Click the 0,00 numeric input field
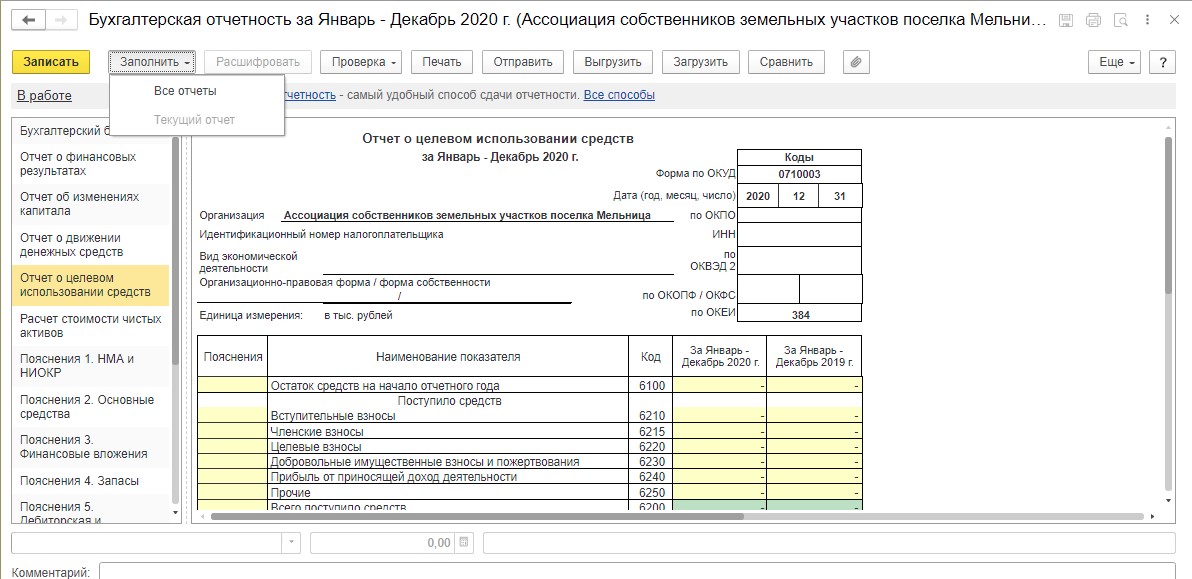Viewport: 1192px width, 579px height. [382, 543]
